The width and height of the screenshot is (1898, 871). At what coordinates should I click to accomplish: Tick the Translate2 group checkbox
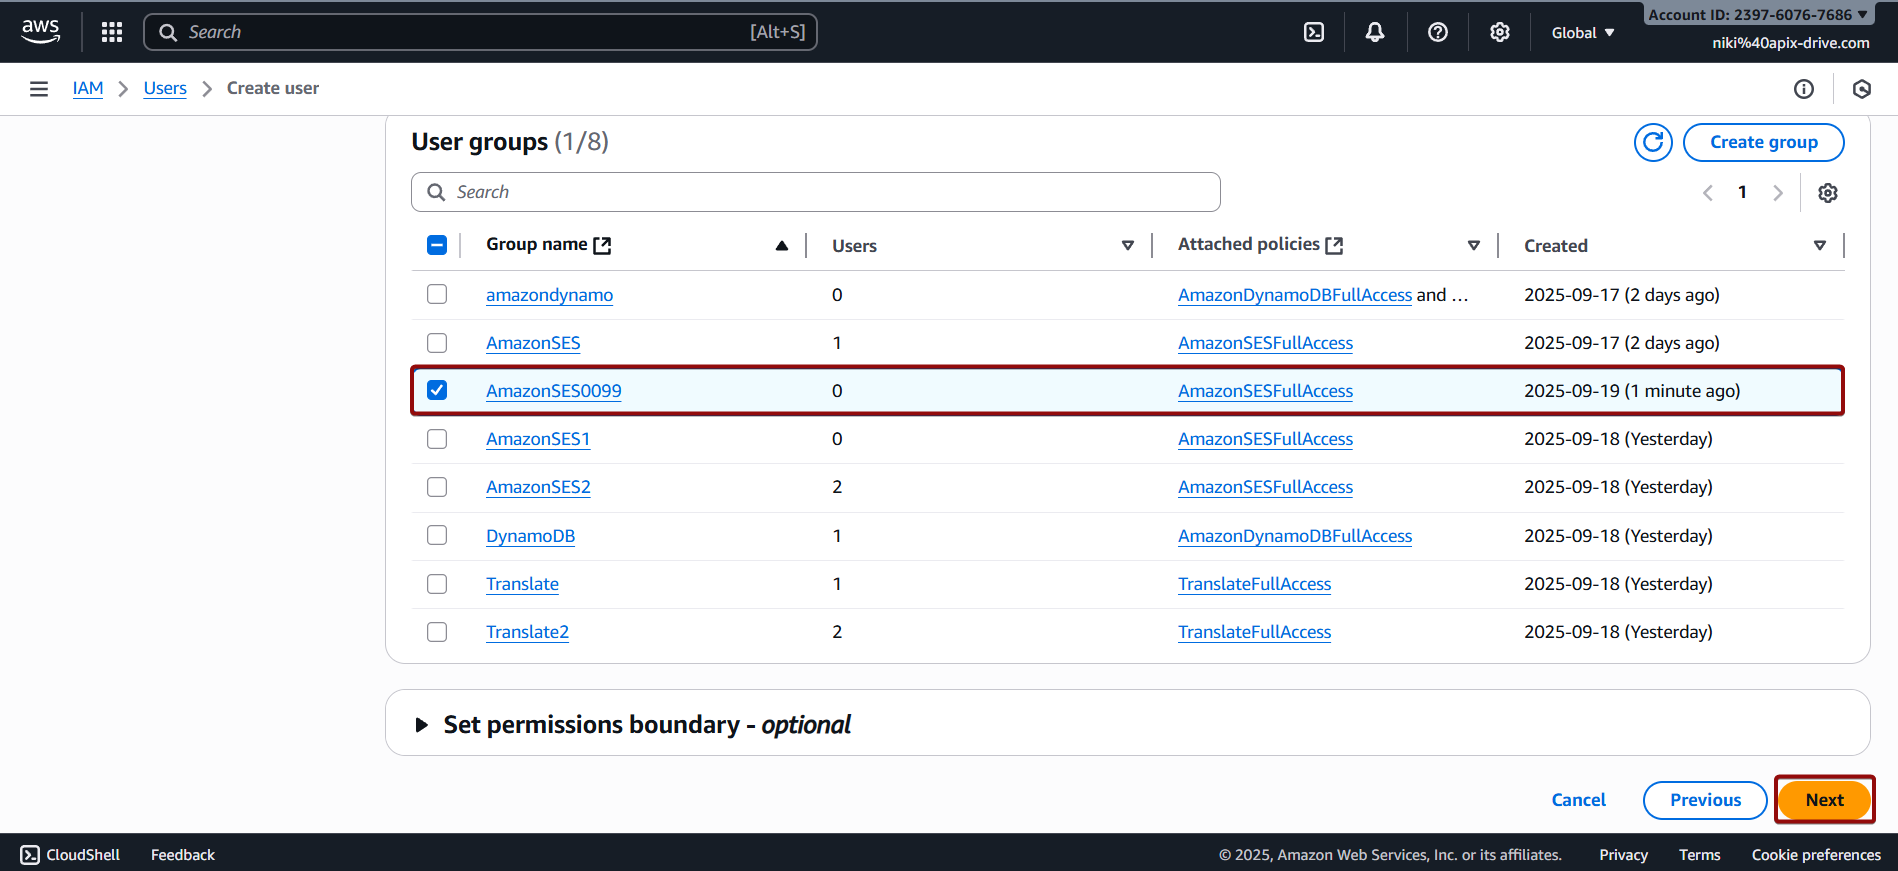(437, 632)
